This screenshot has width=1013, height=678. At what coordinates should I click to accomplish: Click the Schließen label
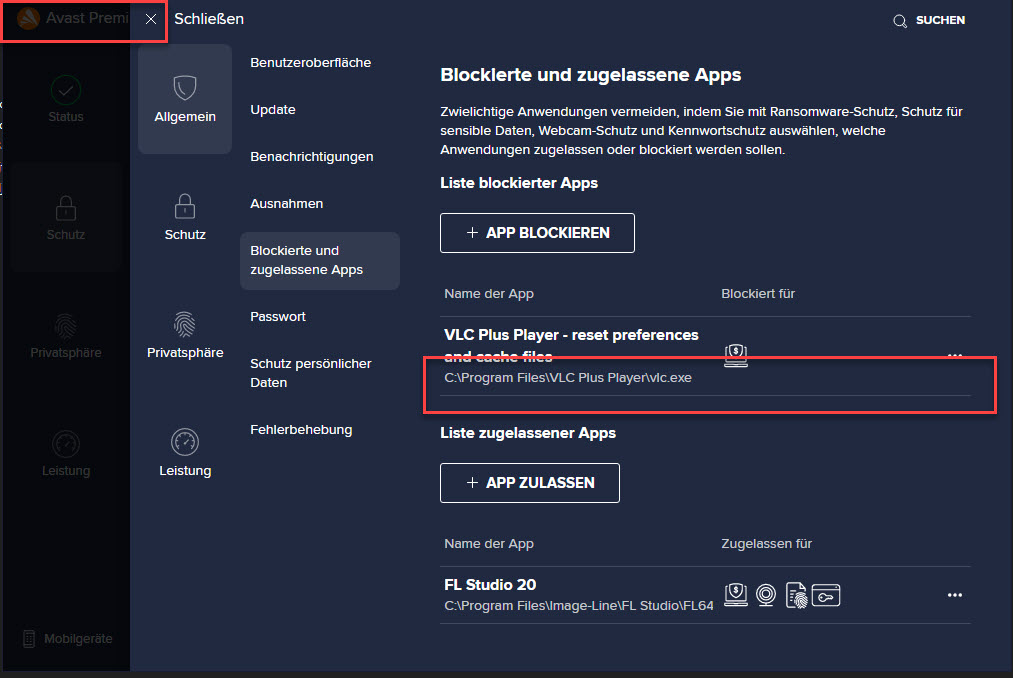[x=209, y=19]
